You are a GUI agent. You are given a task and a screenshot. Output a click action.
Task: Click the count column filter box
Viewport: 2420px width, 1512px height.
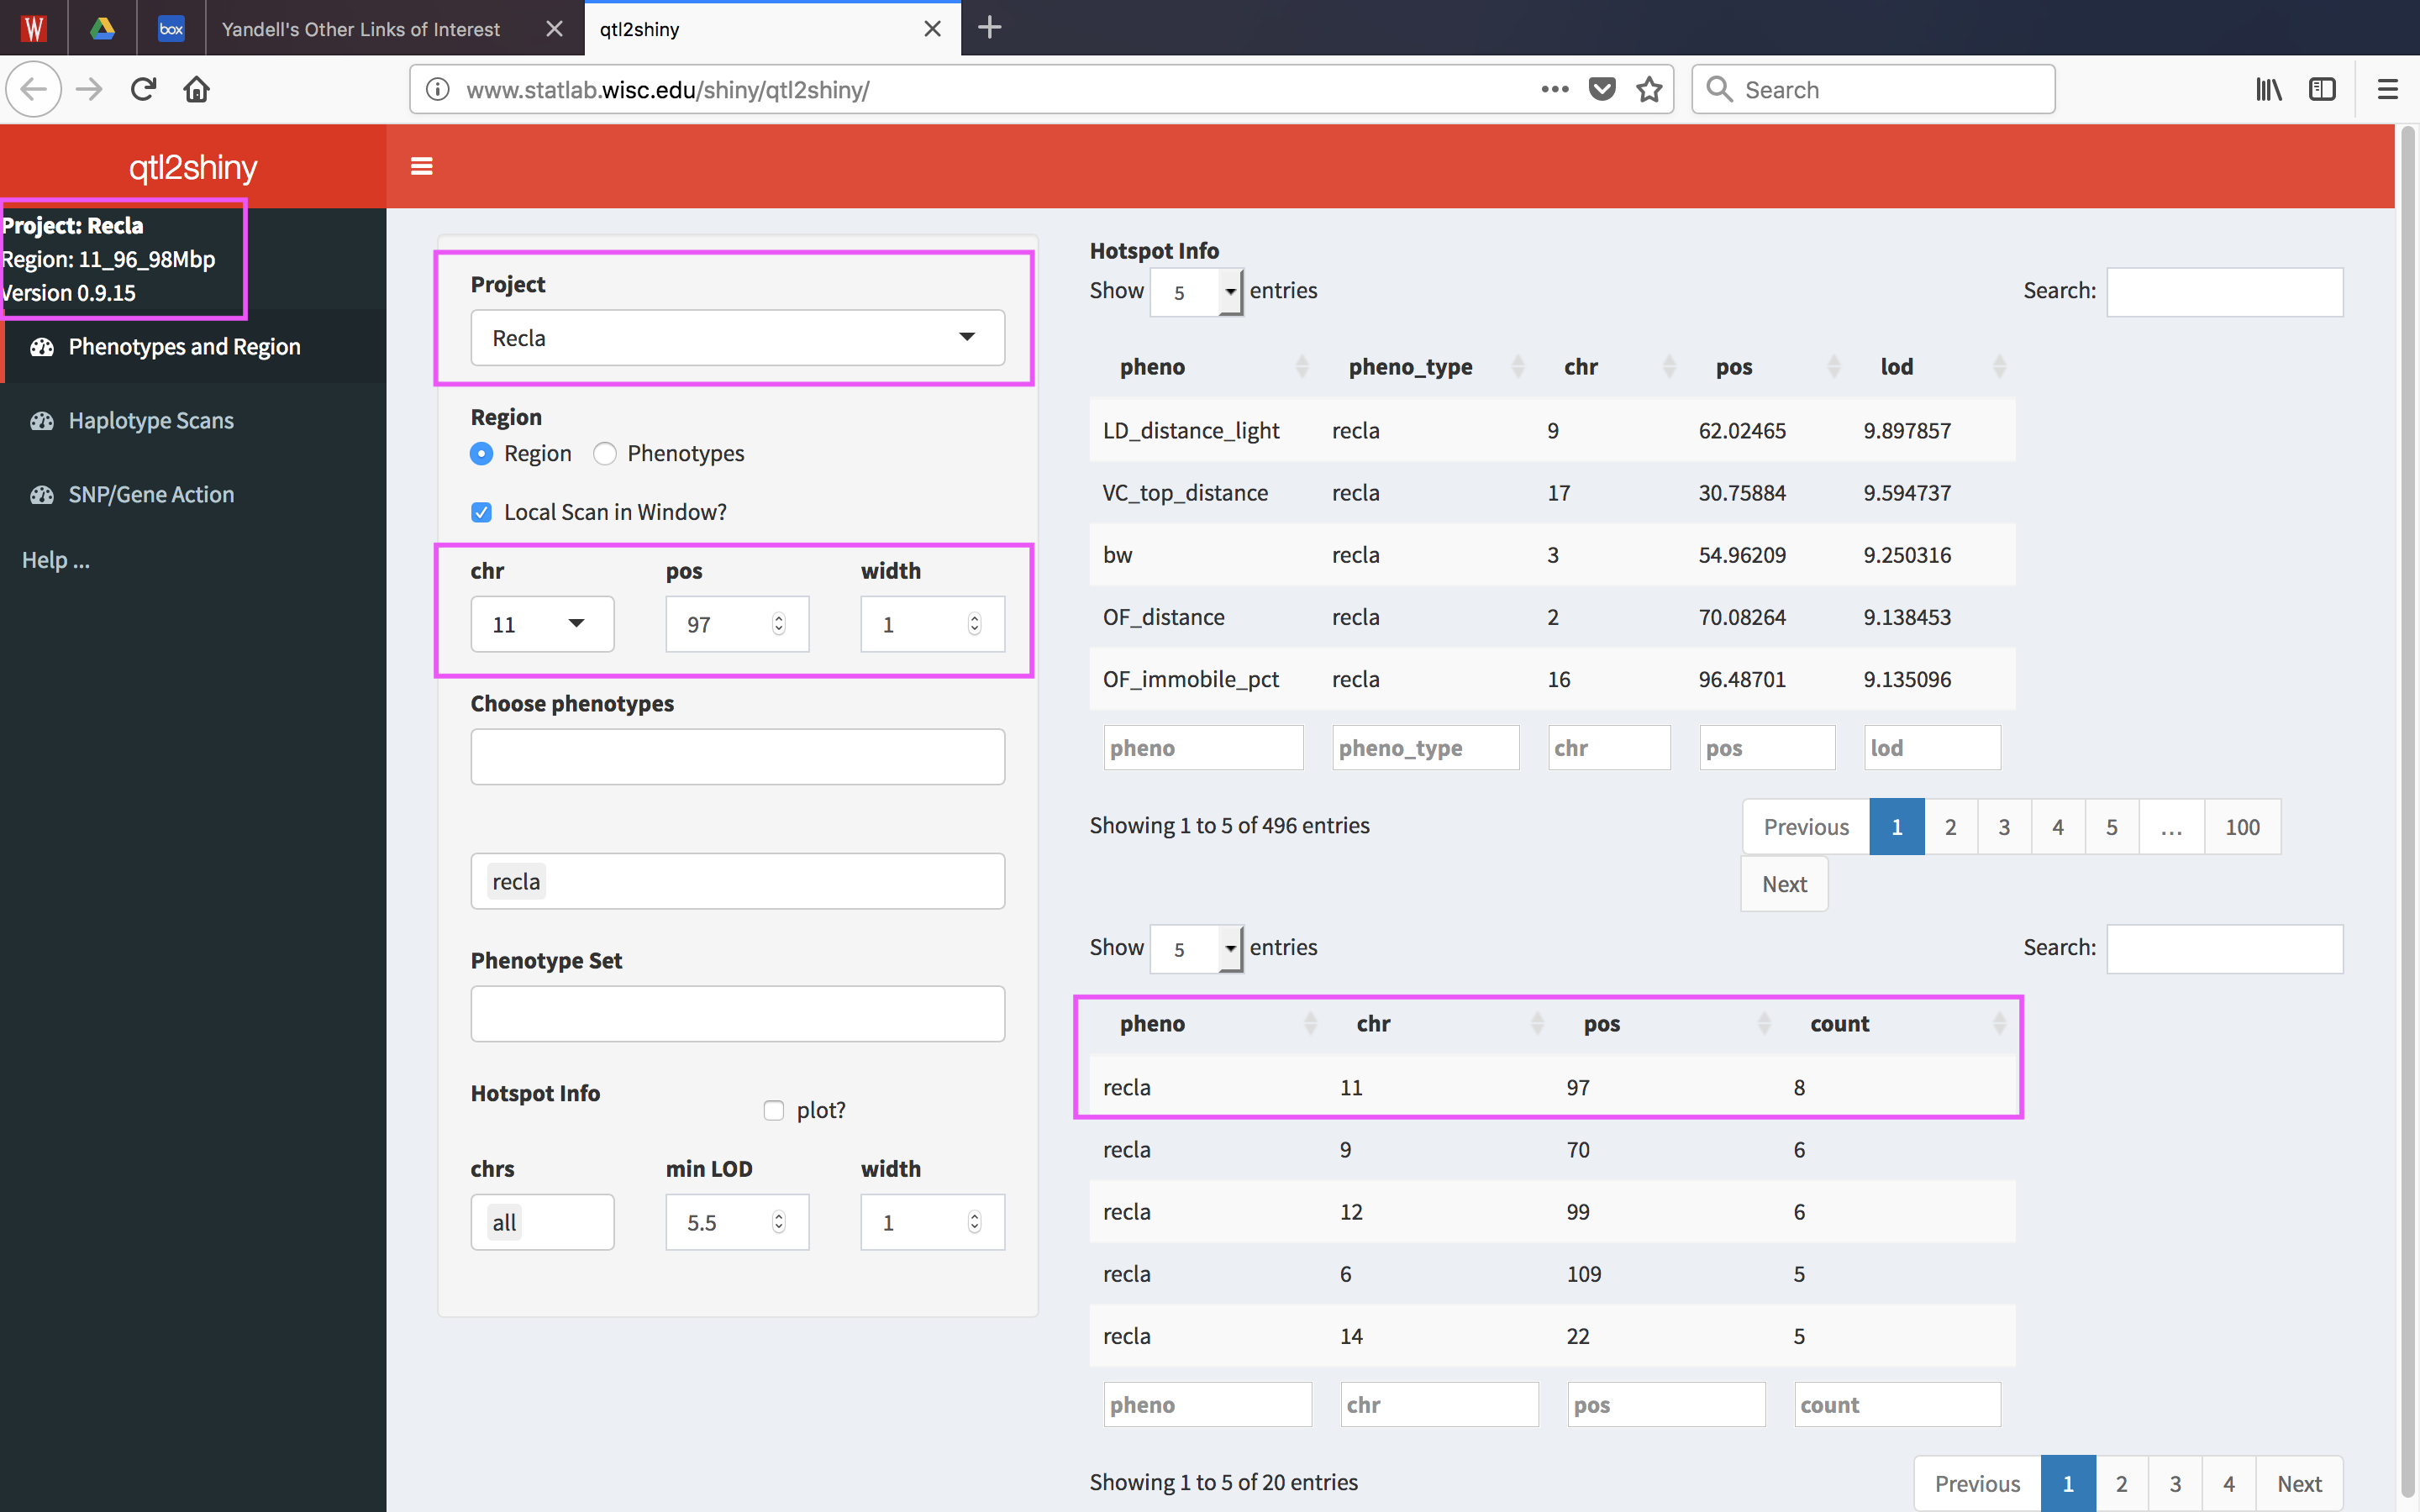1897,1405
